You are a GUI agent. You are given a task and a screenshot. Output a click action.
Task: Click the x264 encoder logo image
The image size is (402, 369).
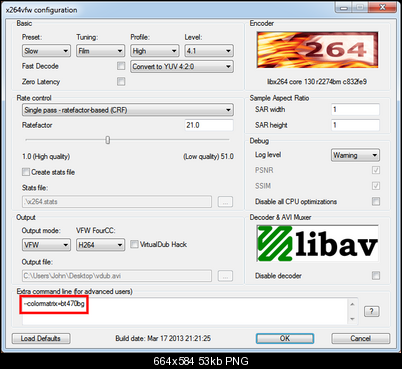[317, 50]
